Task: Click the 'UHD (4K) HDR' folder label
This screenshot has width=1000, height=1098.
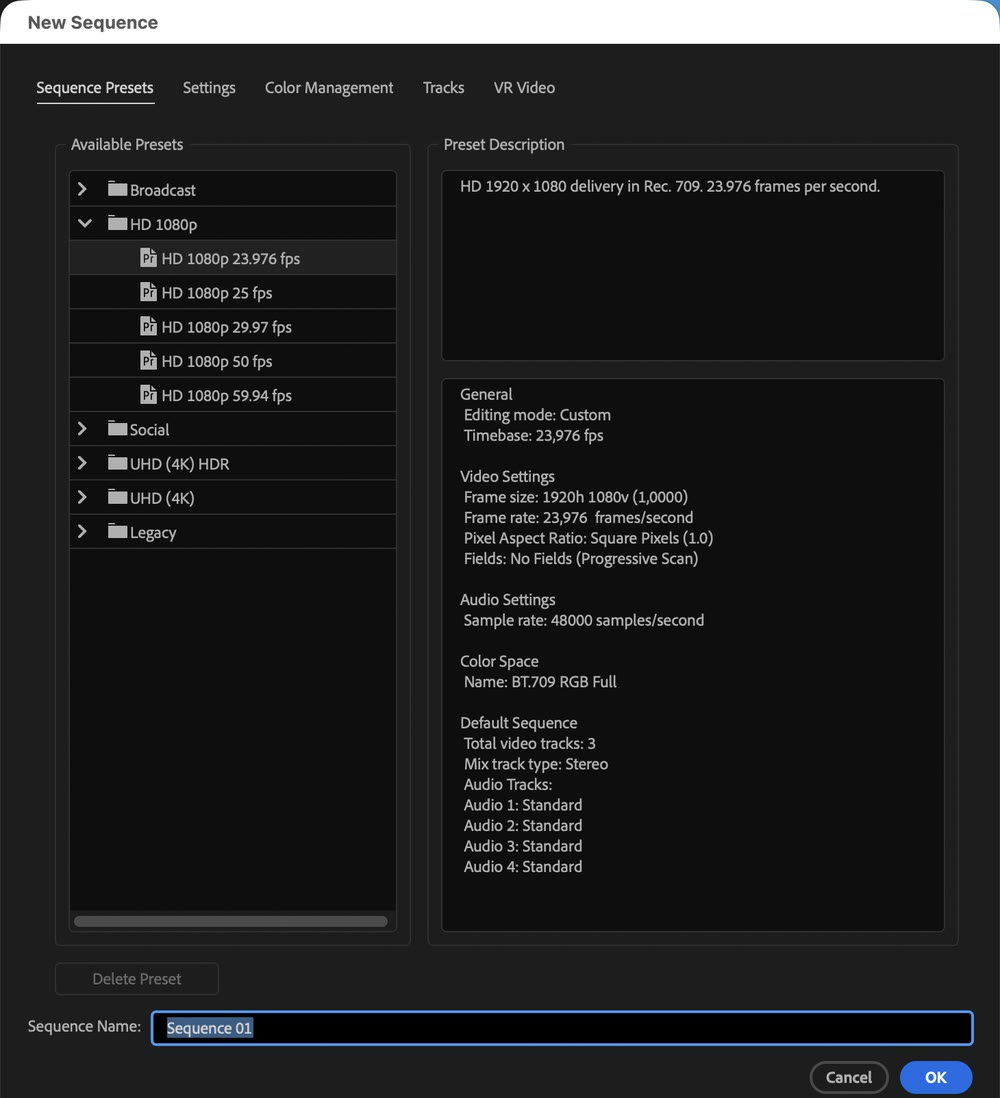Action: tap(179, 464)
